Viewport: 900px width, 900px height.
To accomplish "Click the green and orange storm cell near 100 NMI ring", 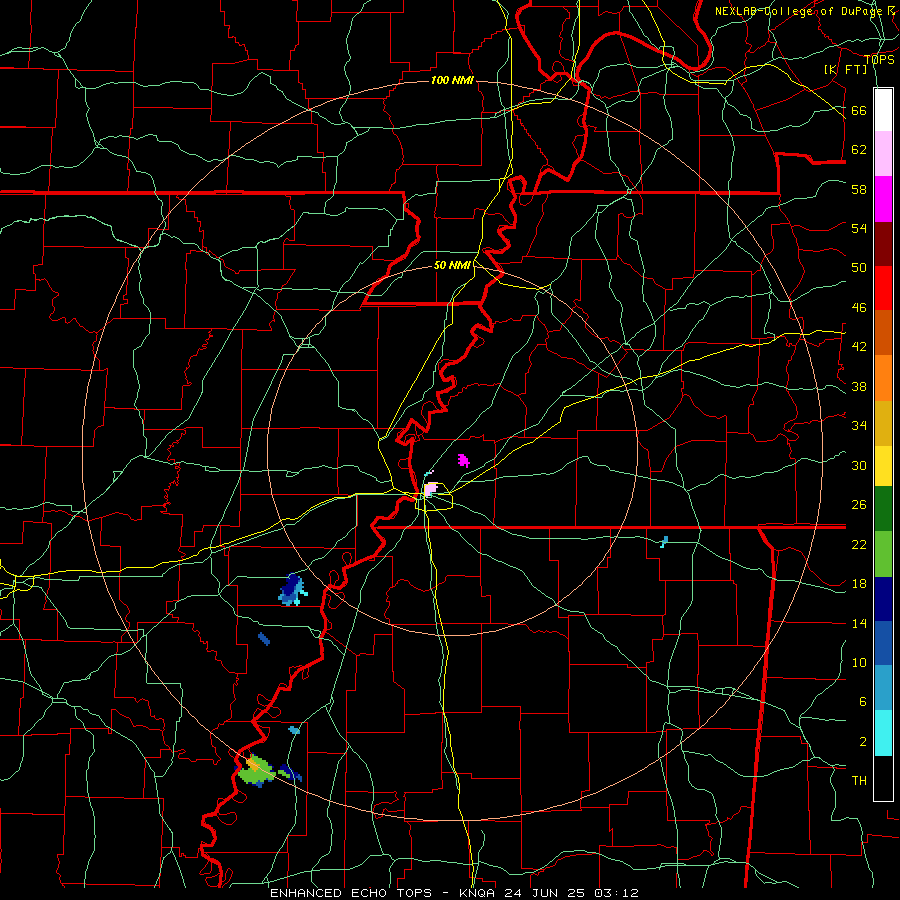I will [256, 770].
